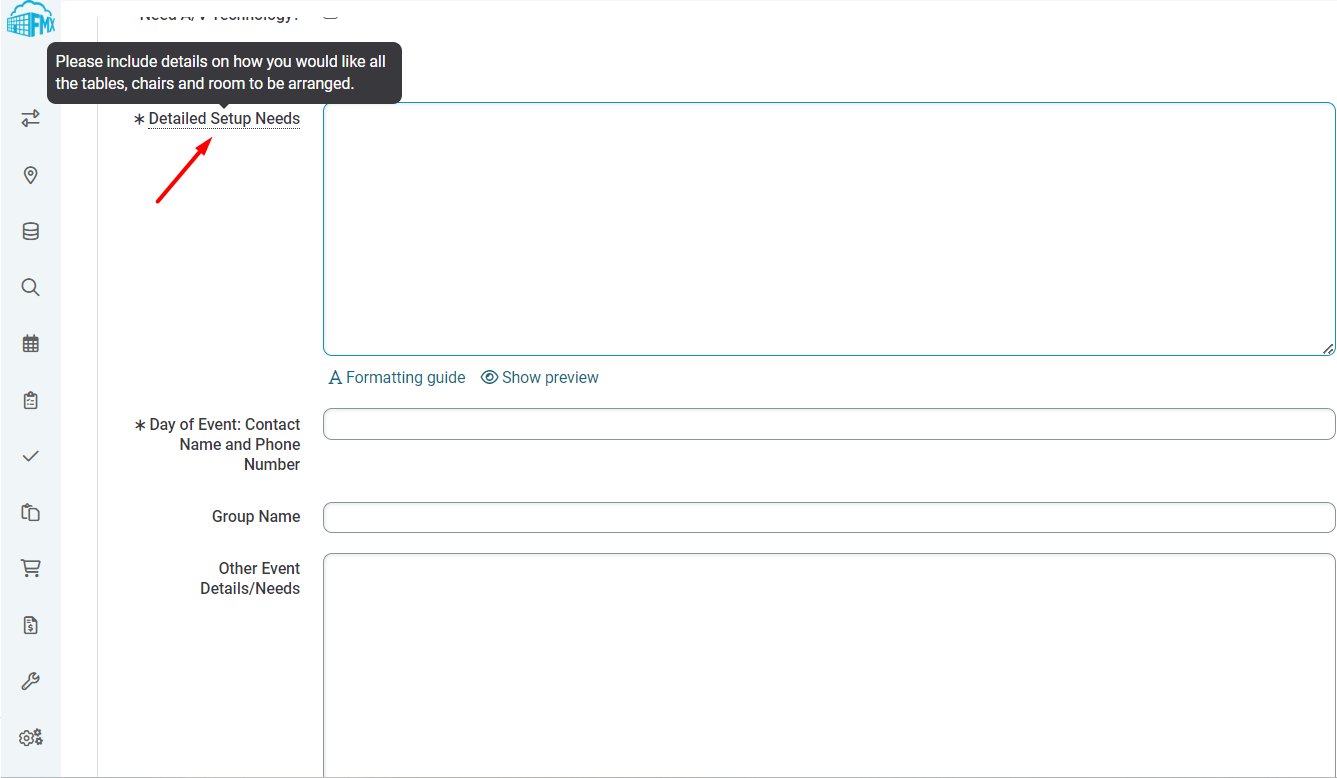Click the Group Name input field

(829, 517)
